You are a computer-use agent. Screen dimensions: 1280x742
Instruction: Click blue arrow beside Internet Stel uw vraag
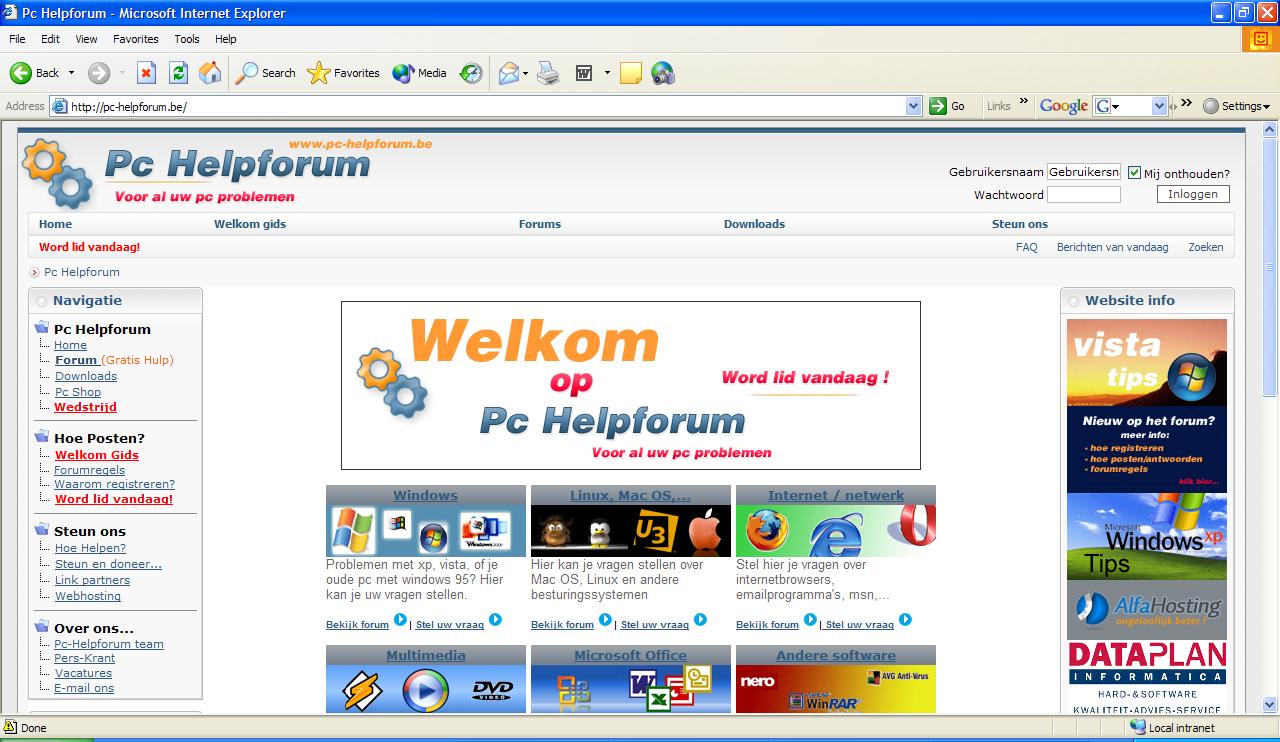(x=905, y=620)
